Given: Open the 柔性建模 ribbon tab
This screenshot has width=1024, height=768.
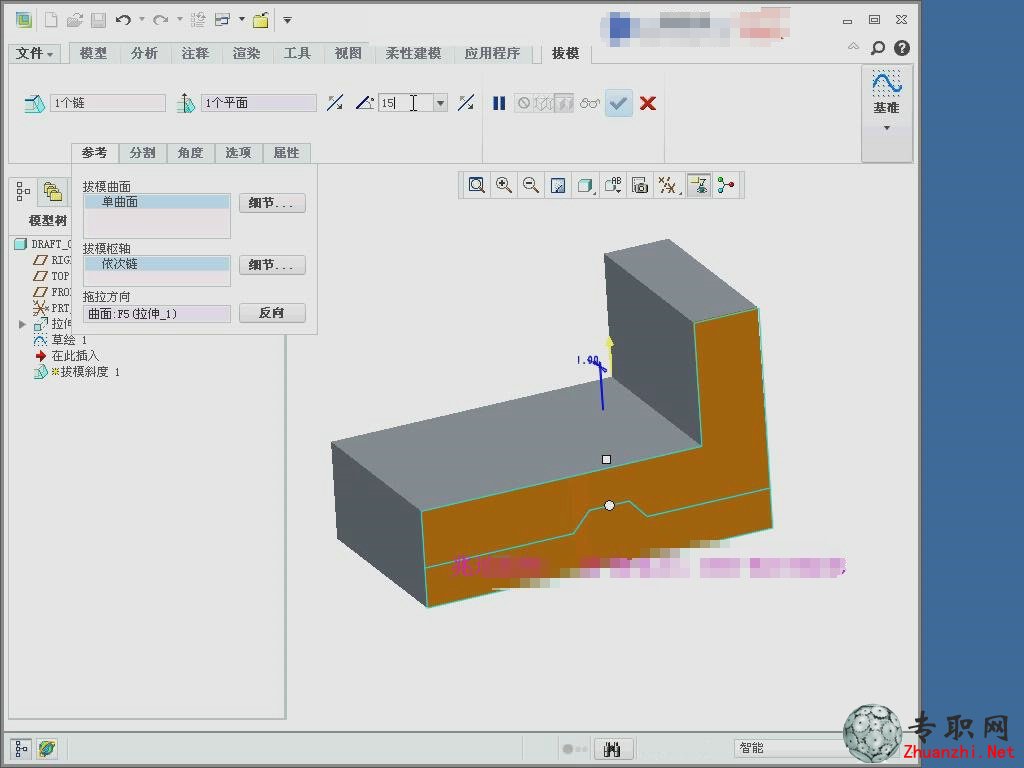Looking at the screenshot, I should pos(413,53).
